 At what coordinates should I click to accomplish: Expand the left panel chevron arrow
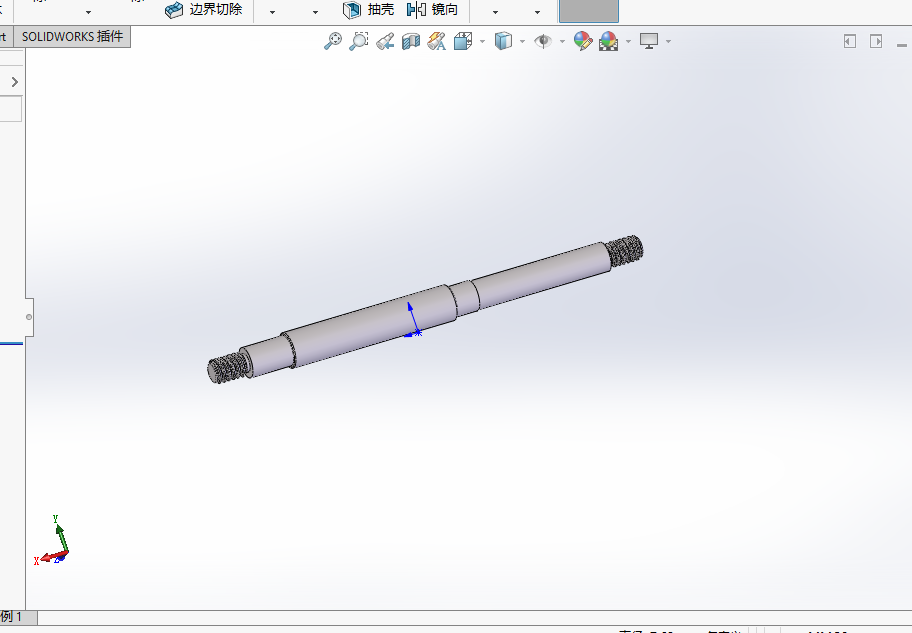[x=15, y=82]
